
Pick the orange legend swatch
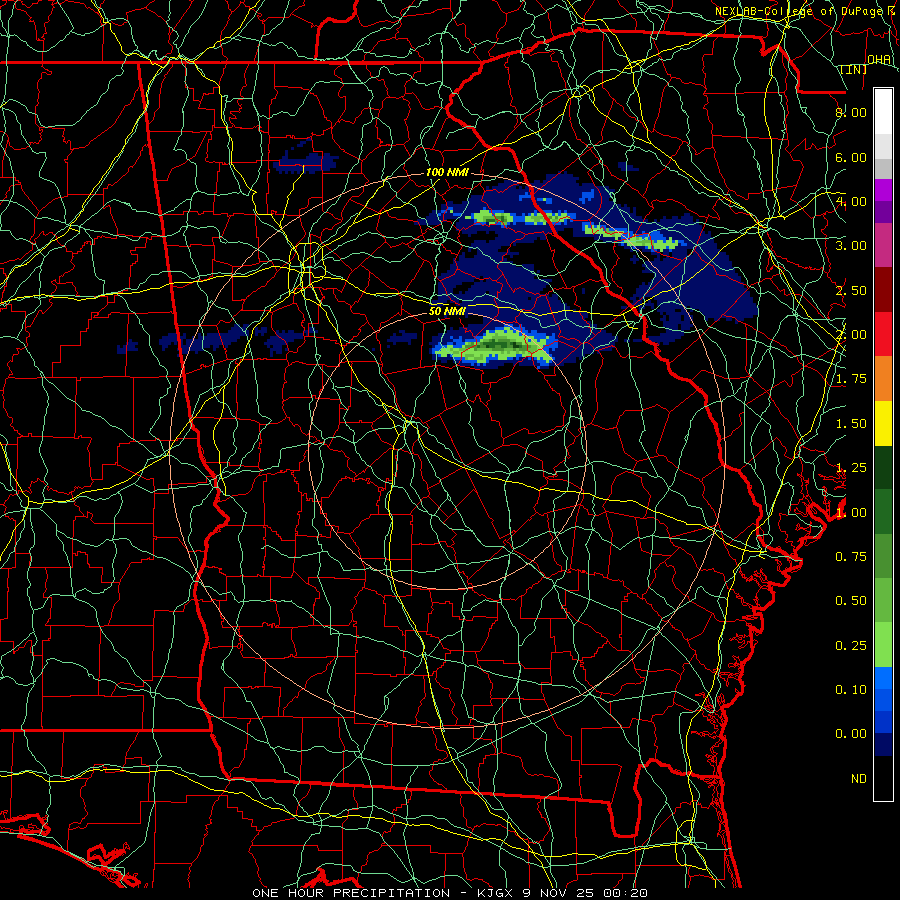coord(883,379)
